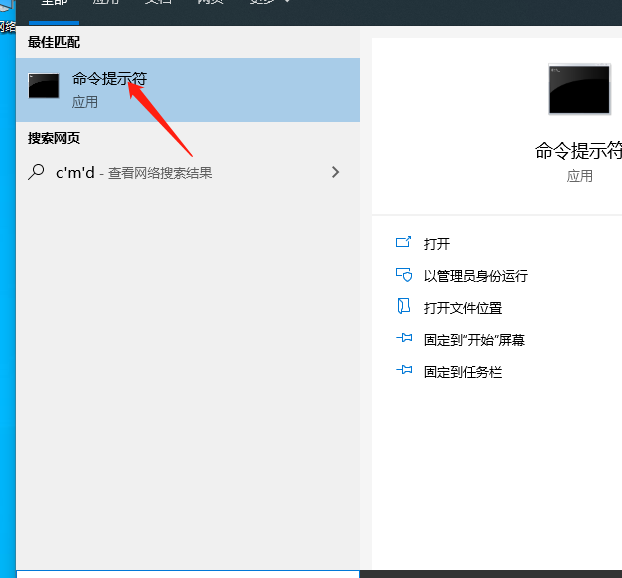Click the pin icon for 固定到任务栏

click(x=404, y=371)
